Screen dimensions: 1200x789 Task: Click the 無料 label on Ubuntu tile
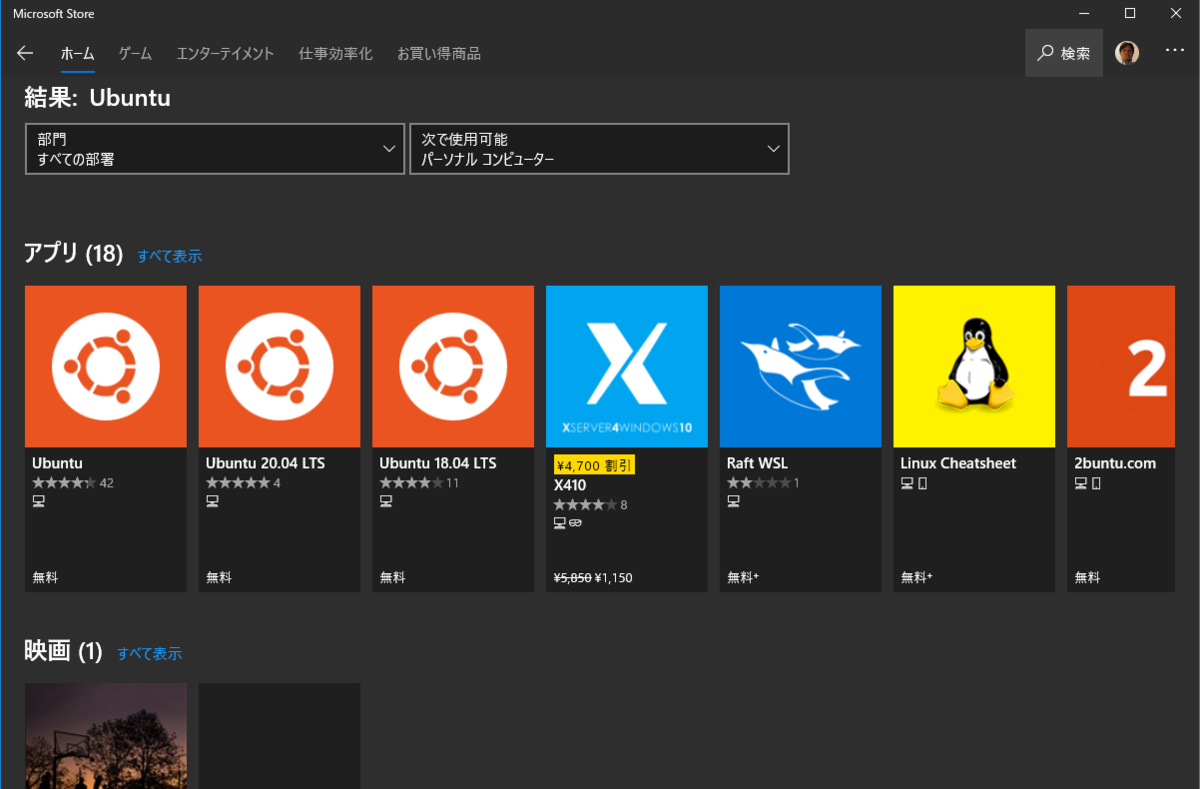[45, 578]
